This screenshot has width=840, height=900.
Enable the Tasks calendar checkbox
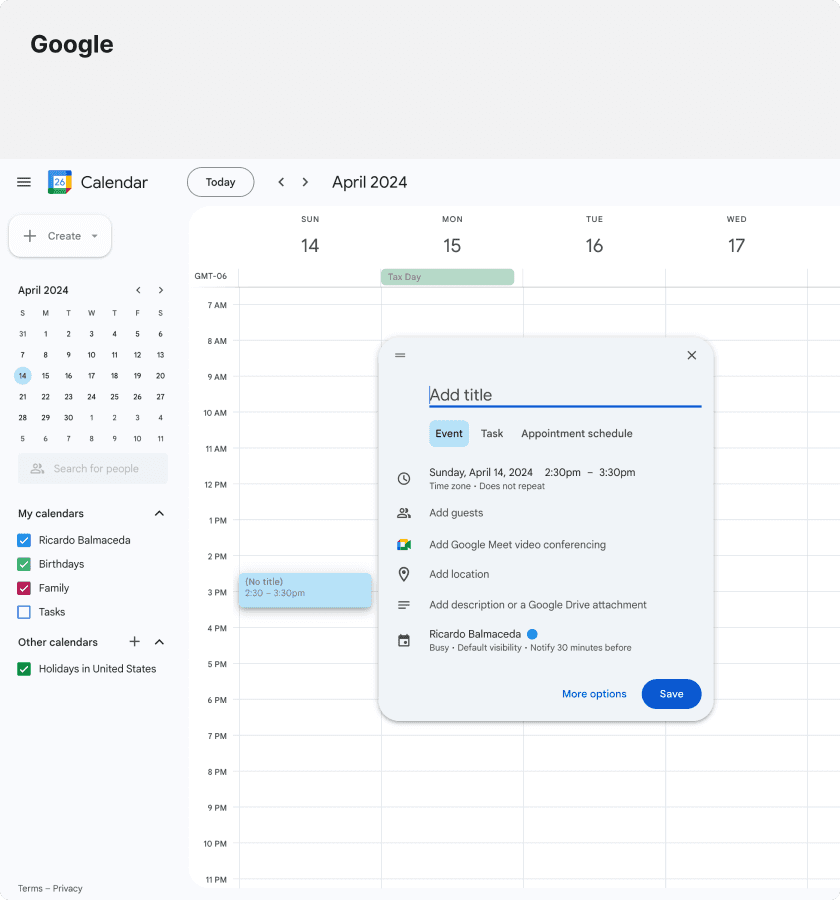(24, 612)
